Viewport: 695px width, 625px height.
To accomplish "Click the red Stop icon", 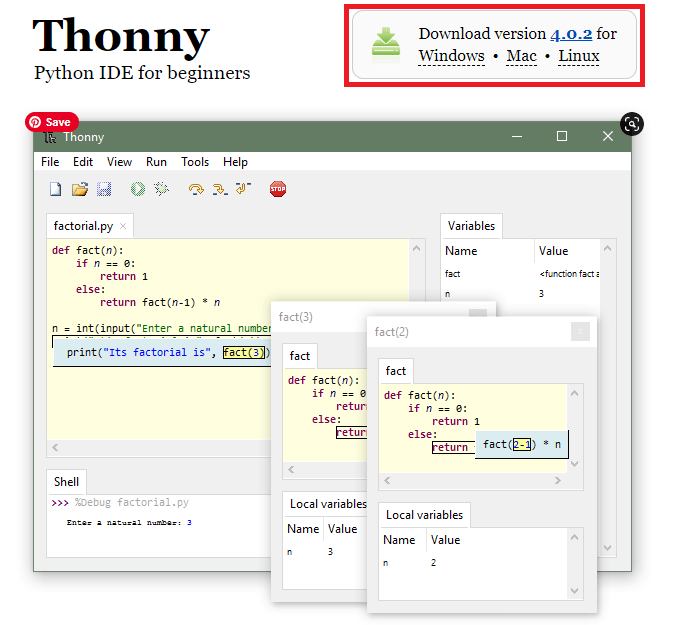I will coord(278,189).
